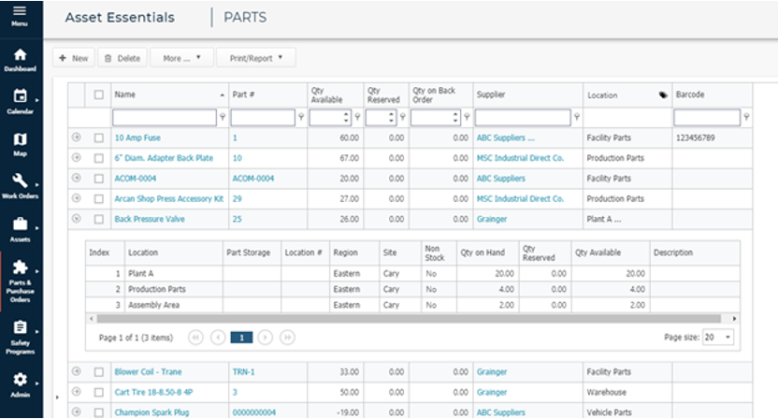Check the 10 Amp Fuse row checkbox
The image size is (778, 419).
click(99, 138)
